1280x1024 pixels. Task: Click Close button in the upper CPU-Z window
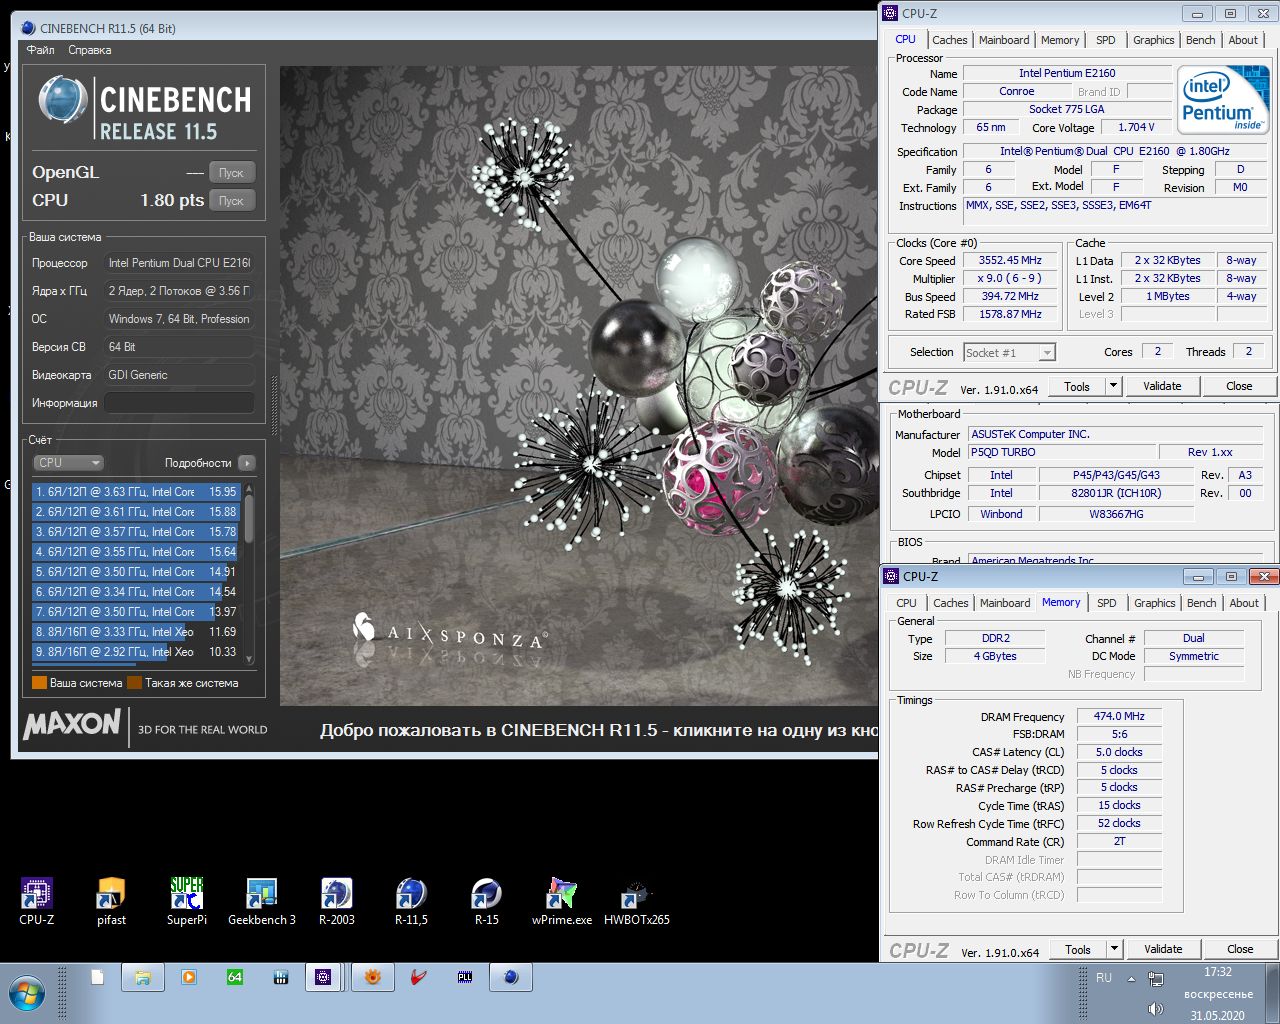coord(1239,386)
